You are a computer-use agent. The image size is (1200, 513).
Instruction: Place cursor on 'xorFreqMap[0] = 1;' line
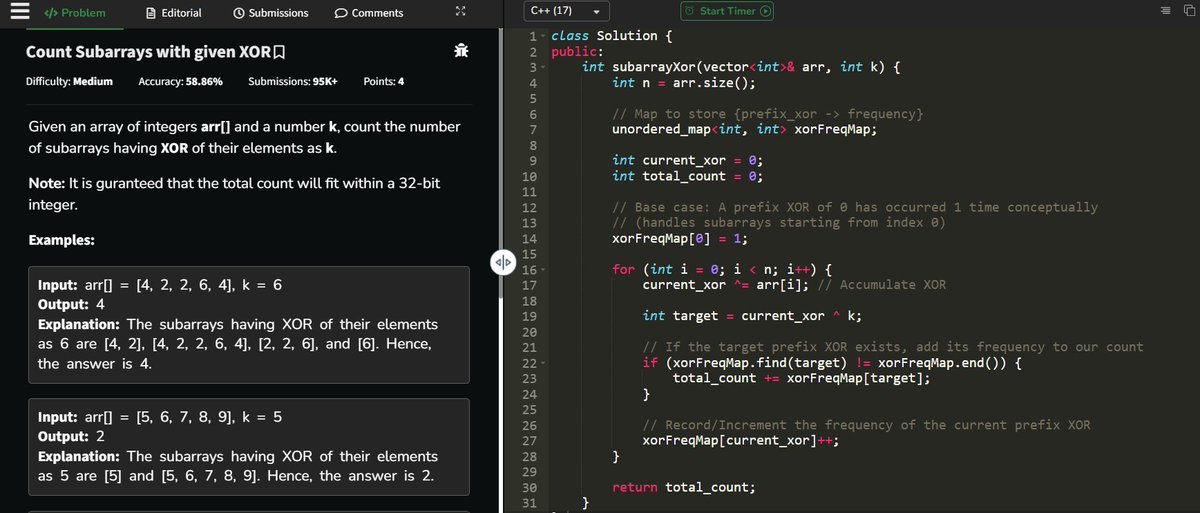(x=680, y=238)
